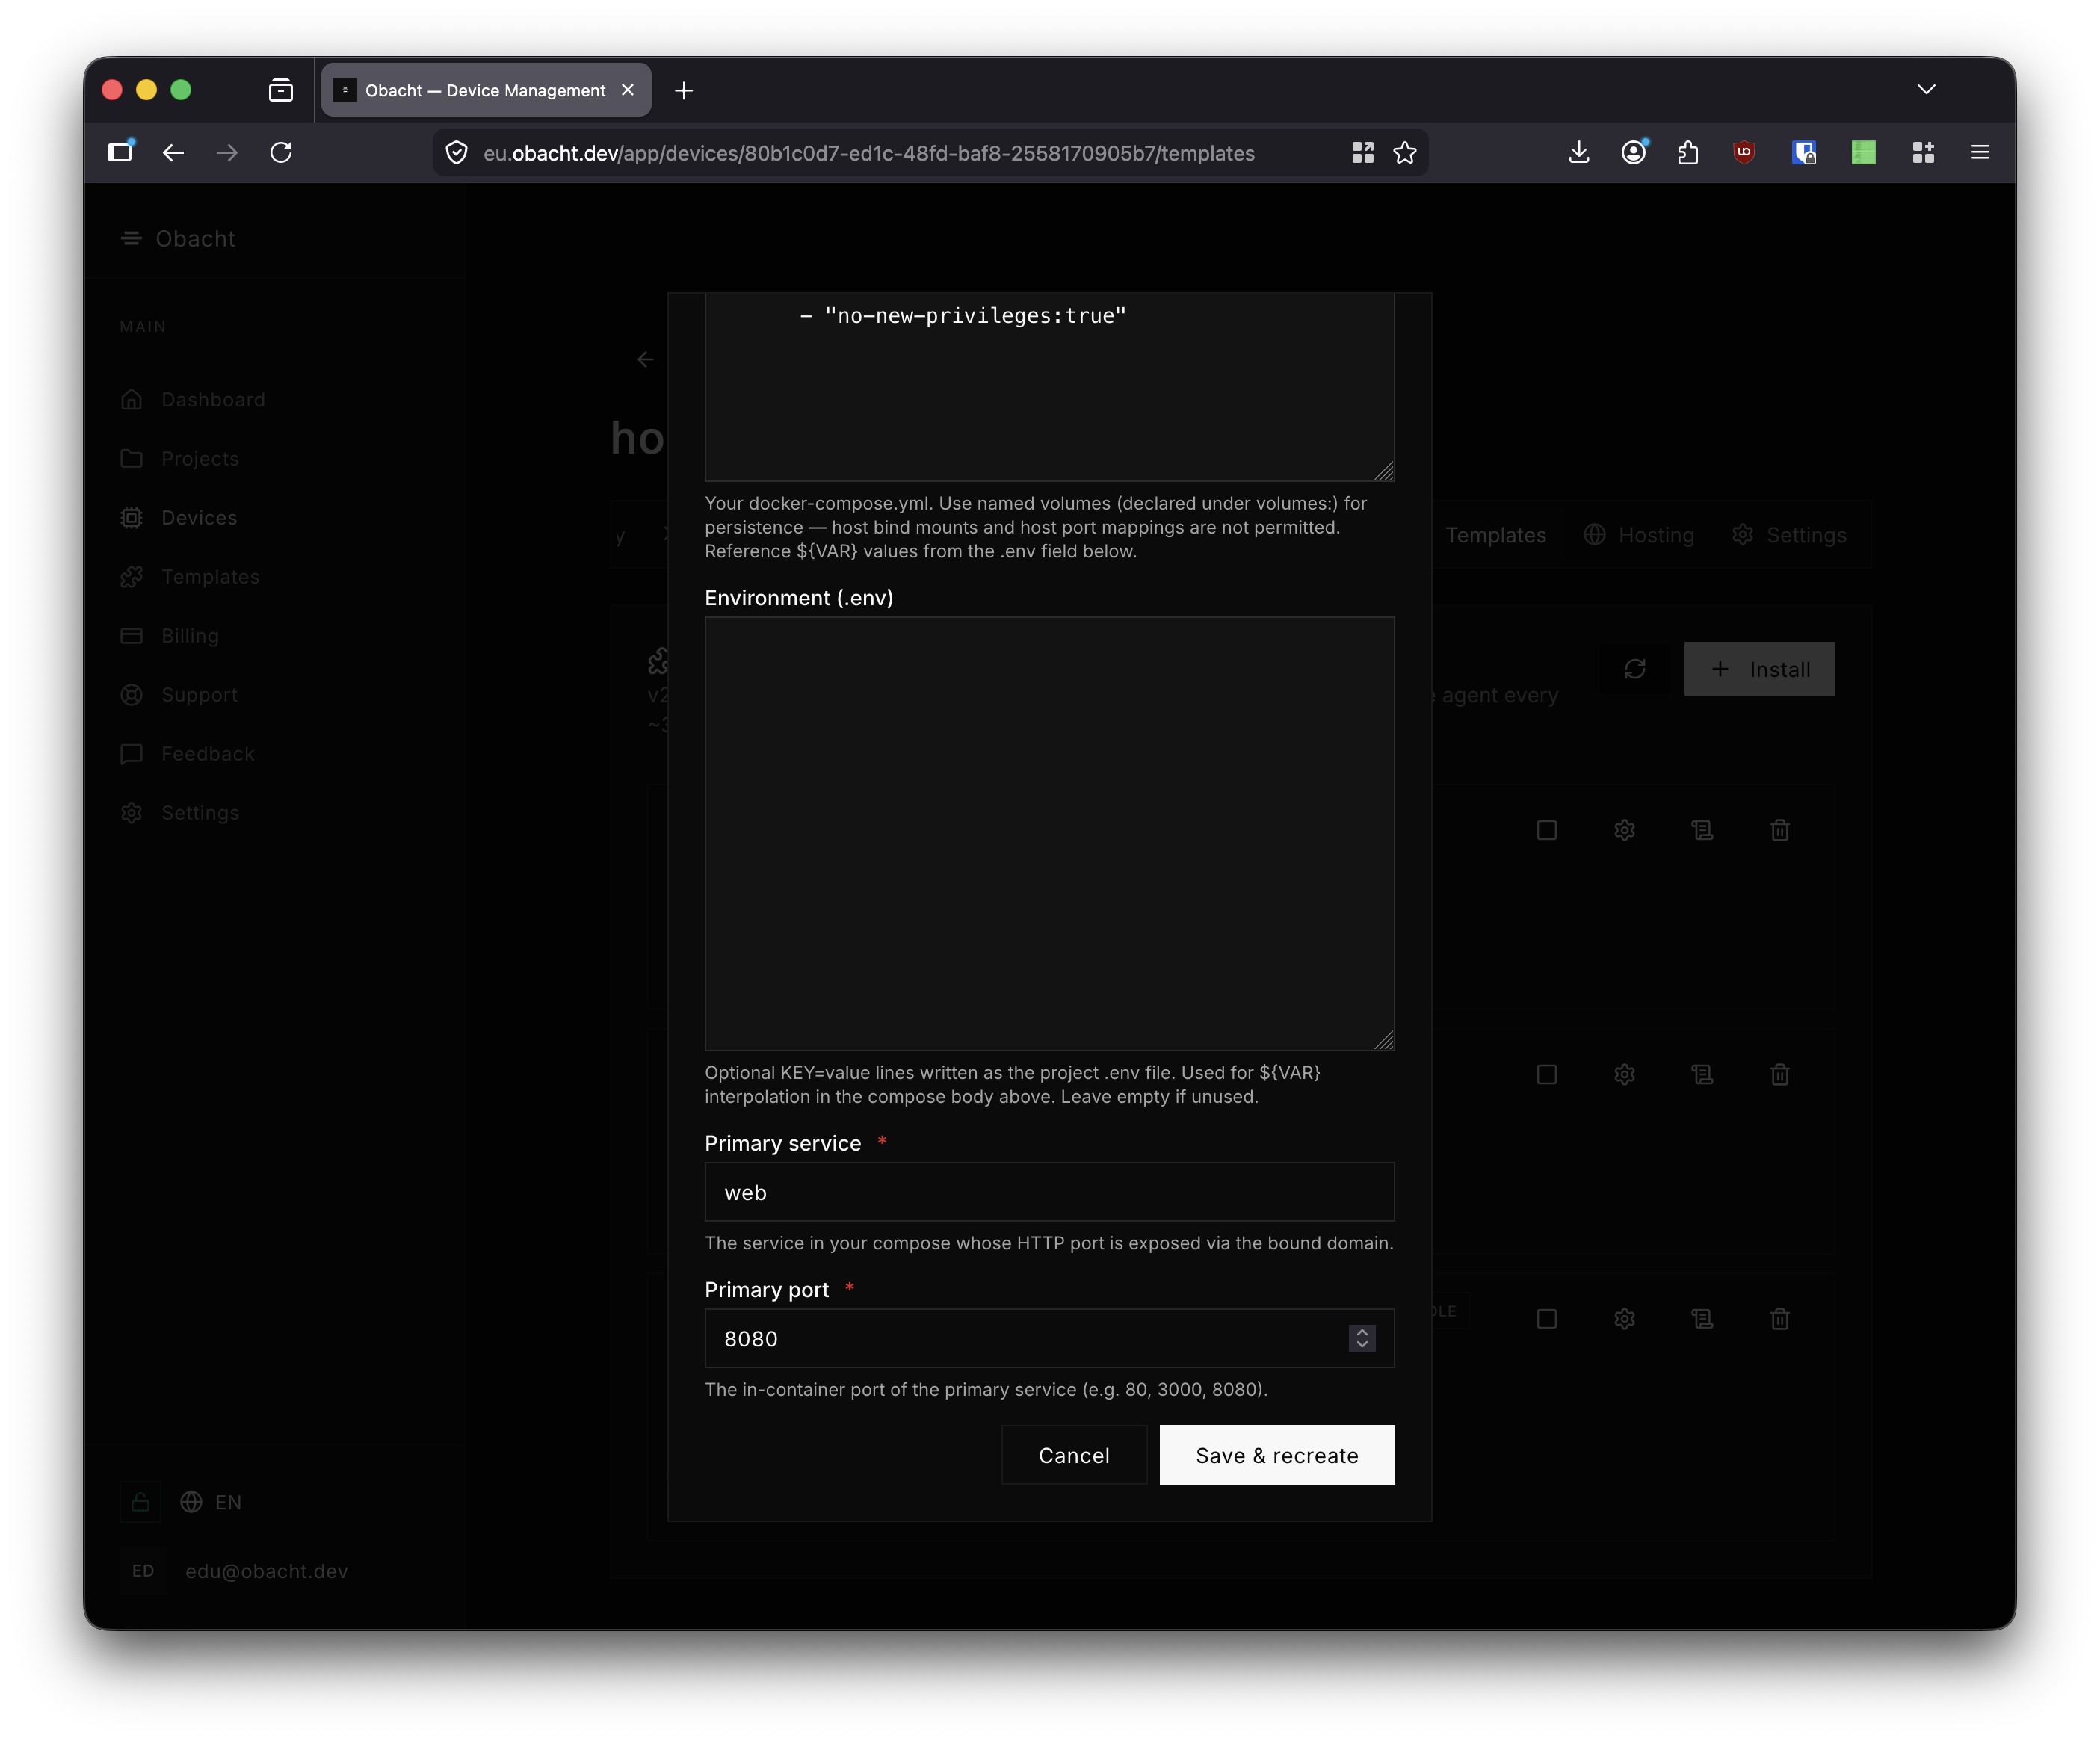Click the second template row stop square
2100x1741 pixels.
pyautogui.click(x=1546, y=1074)
